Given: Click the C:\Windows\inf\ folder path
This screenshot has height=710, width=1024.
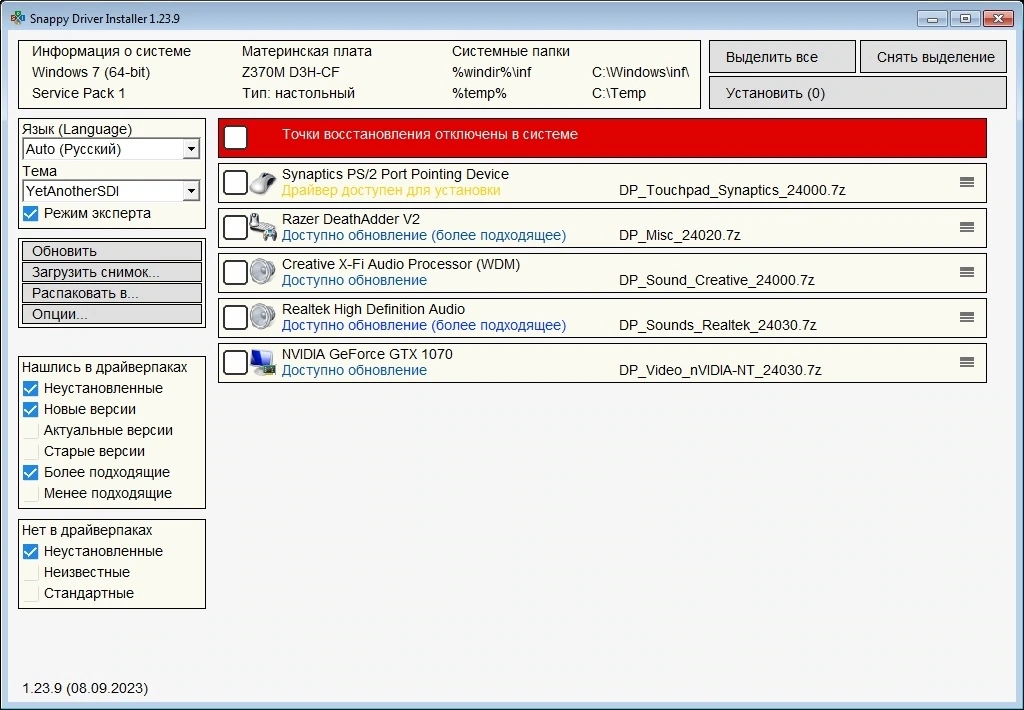Looking at the screenshot, I should (x=641, y=72).
